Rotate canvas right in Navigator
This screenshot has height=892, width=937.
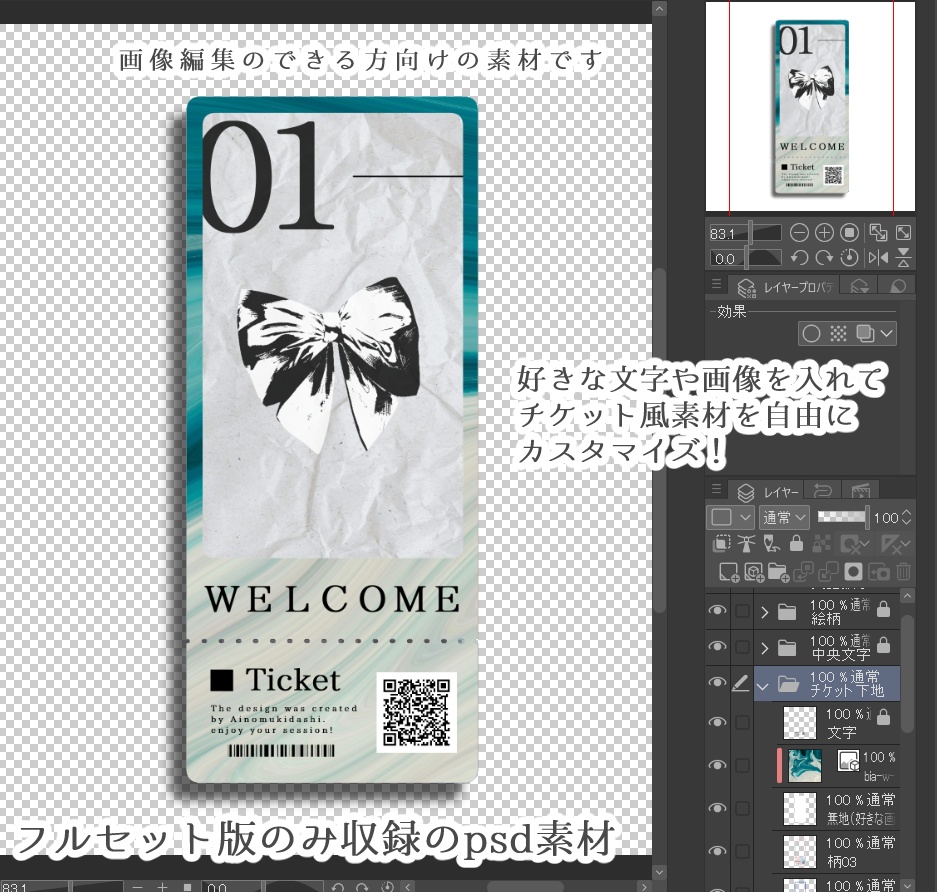click(824, 258)
